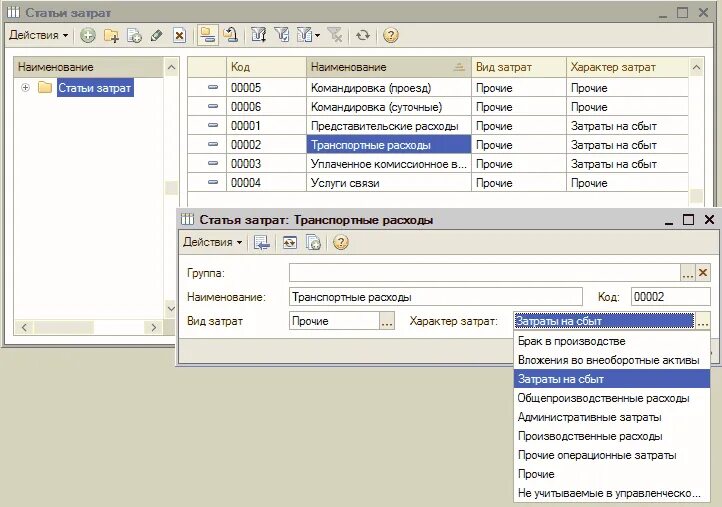Viewport: 722px width, 507px height.
Task: Open the Группа selection ellipsis button
Action: click(x=687, y=273)
